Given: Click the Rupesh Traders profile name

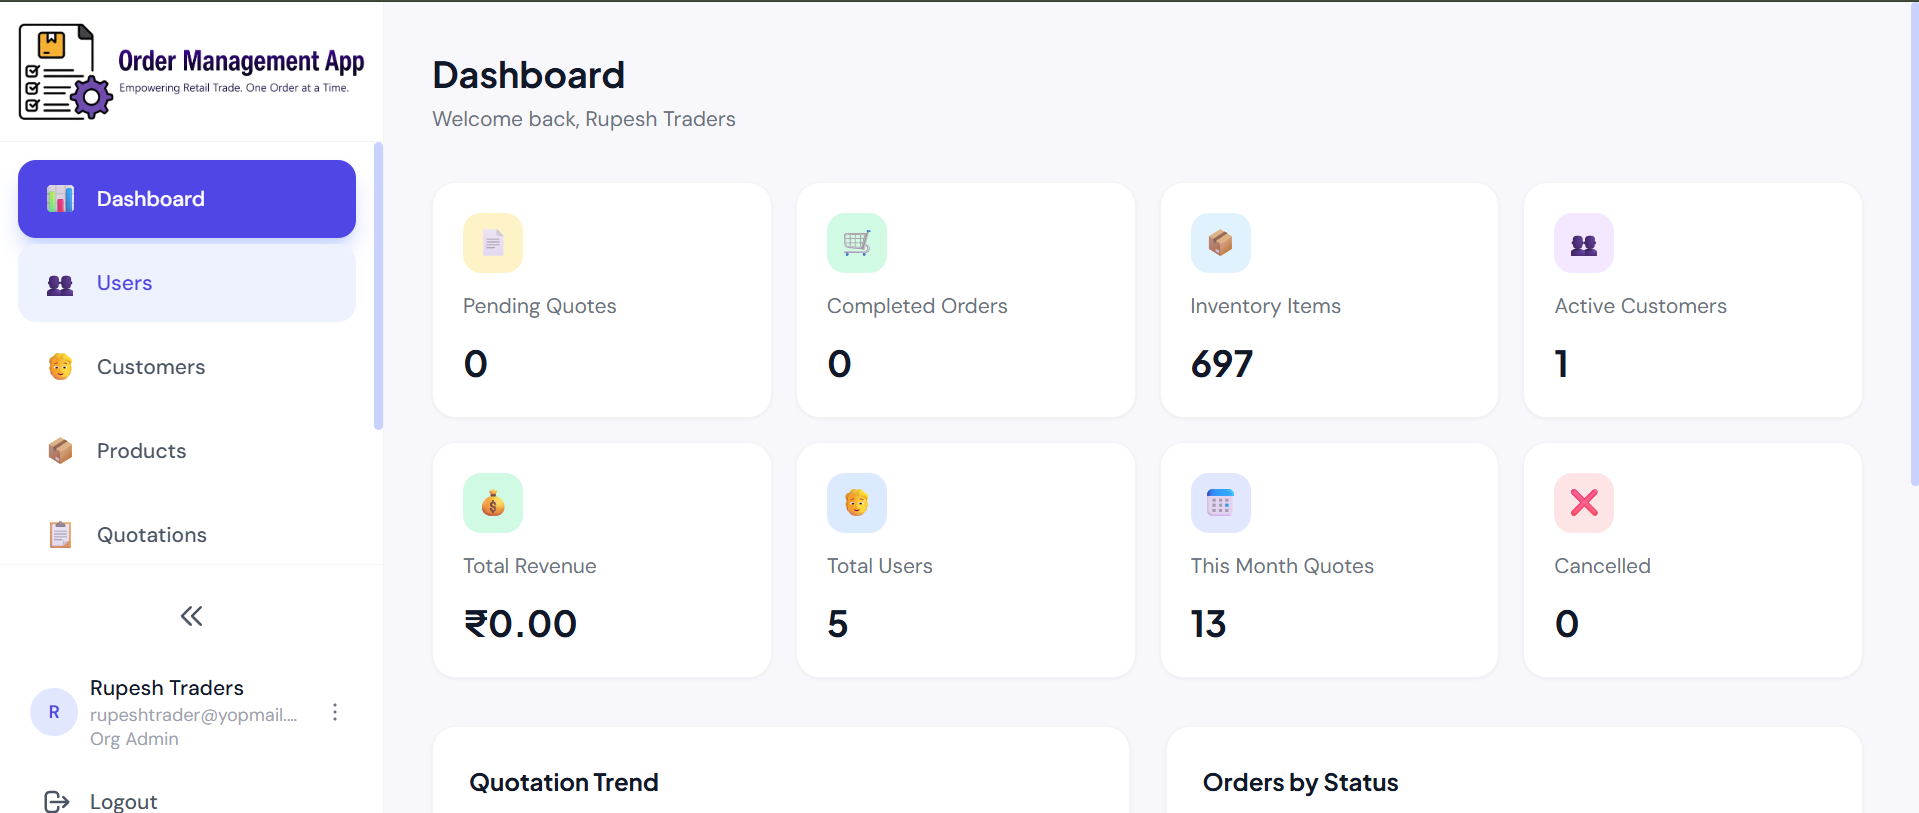Looking at the screenshot, I should coord(167,688).
